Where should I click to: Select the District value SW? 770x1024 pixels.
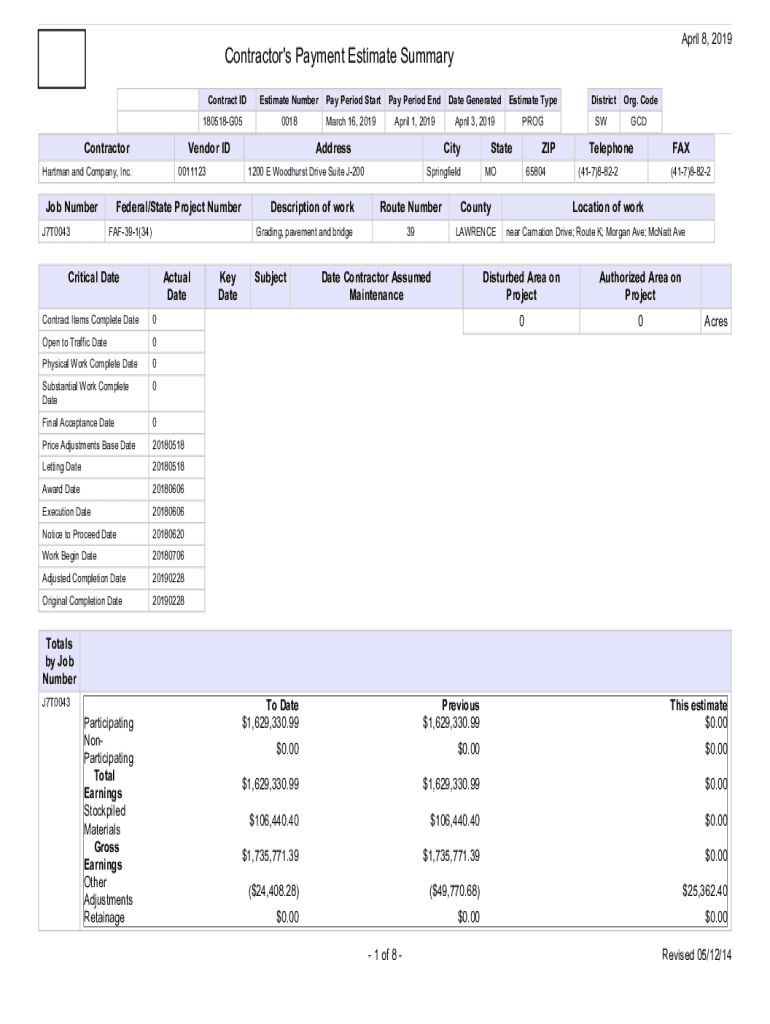[x=601, y=121]
